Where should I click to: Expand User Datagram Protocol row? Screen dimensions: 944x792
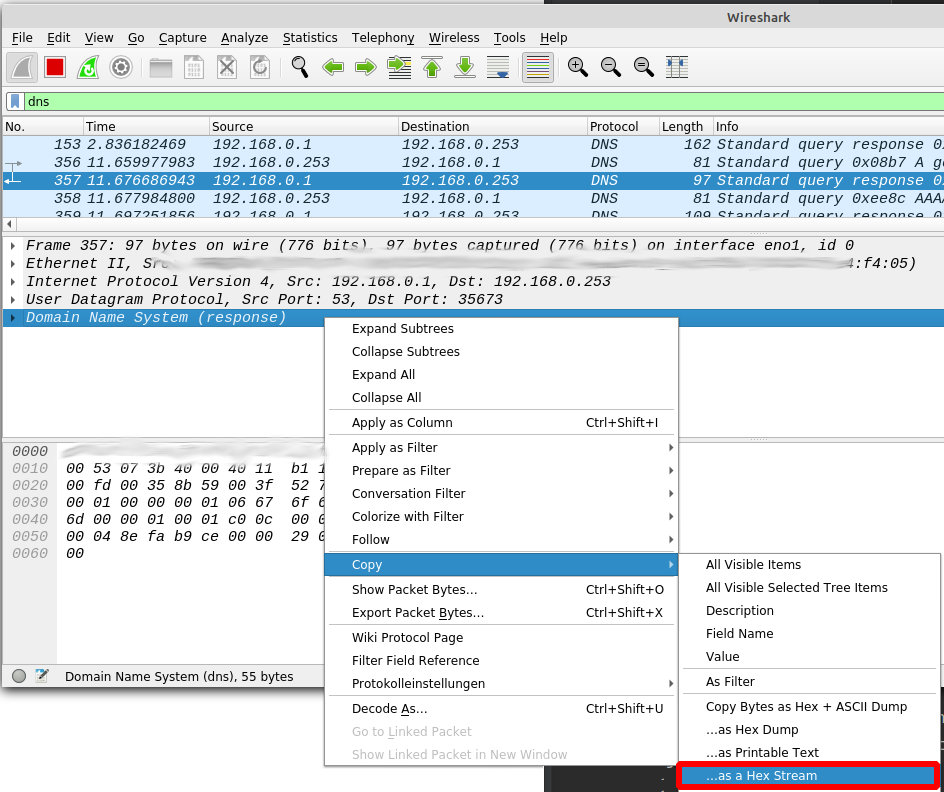point(13,300)
